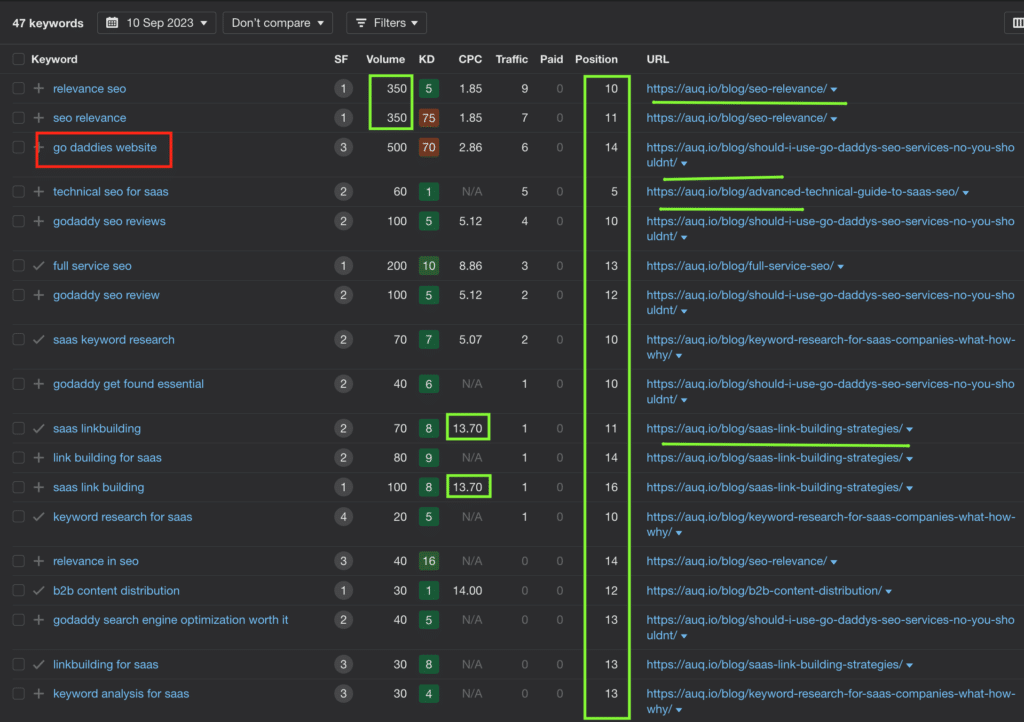Select checkbox beside 'full service seo'
Screen dimensions: 1024x722
pos(18,266)
